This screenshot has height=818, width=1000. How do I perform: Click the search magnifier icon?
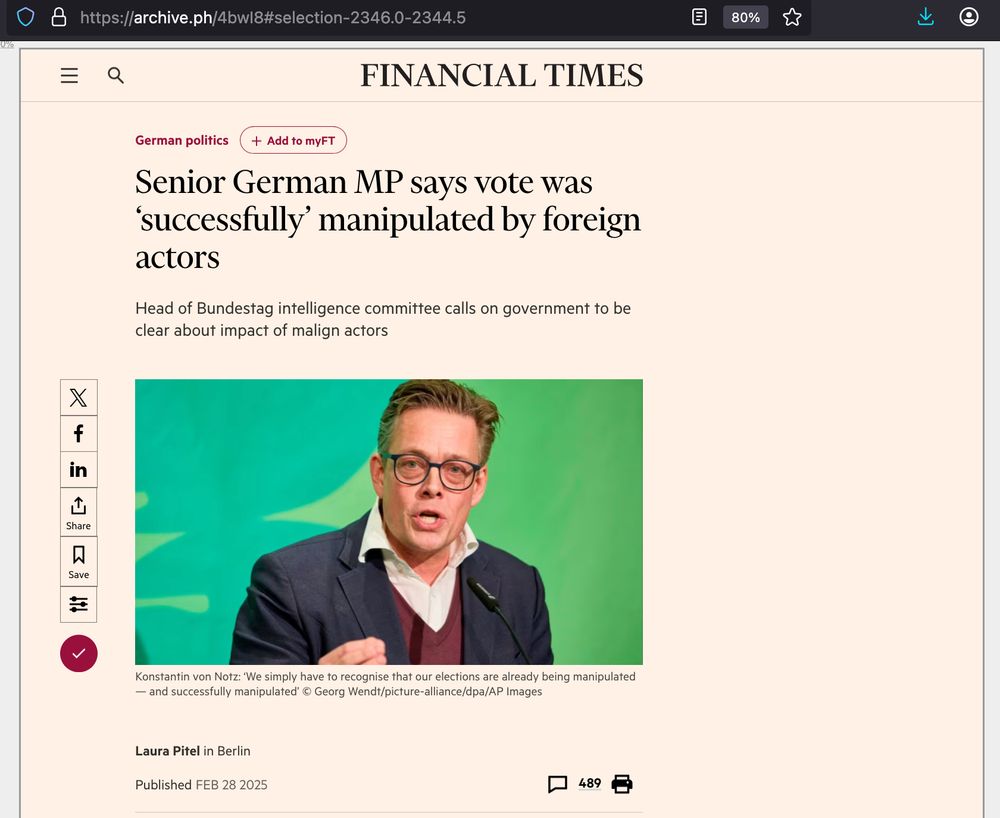coord(115,75)
